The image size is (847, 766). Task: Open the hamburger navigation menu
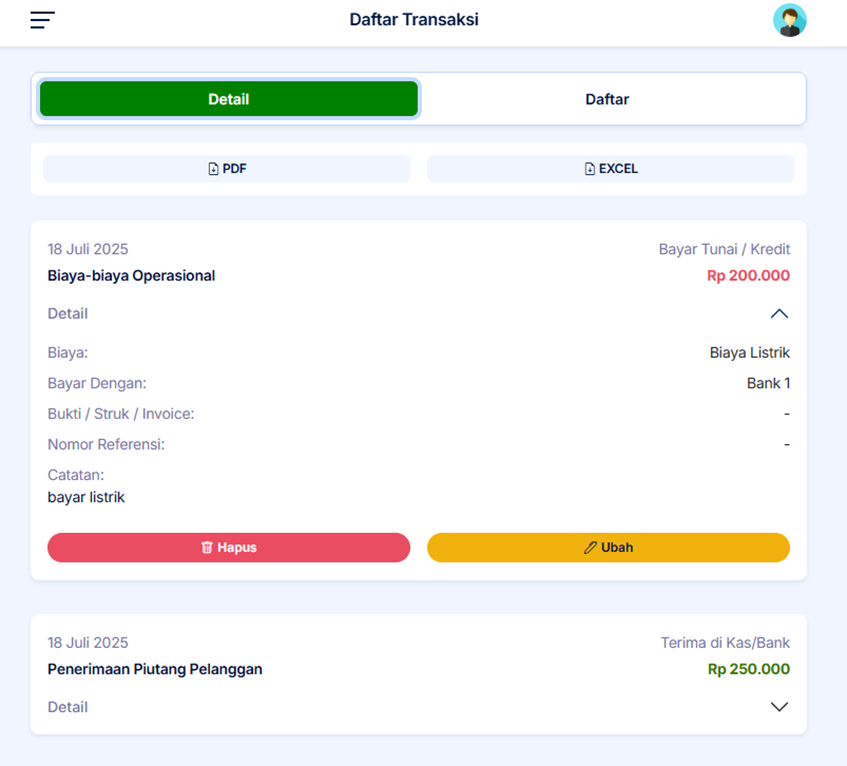point(42,20)
